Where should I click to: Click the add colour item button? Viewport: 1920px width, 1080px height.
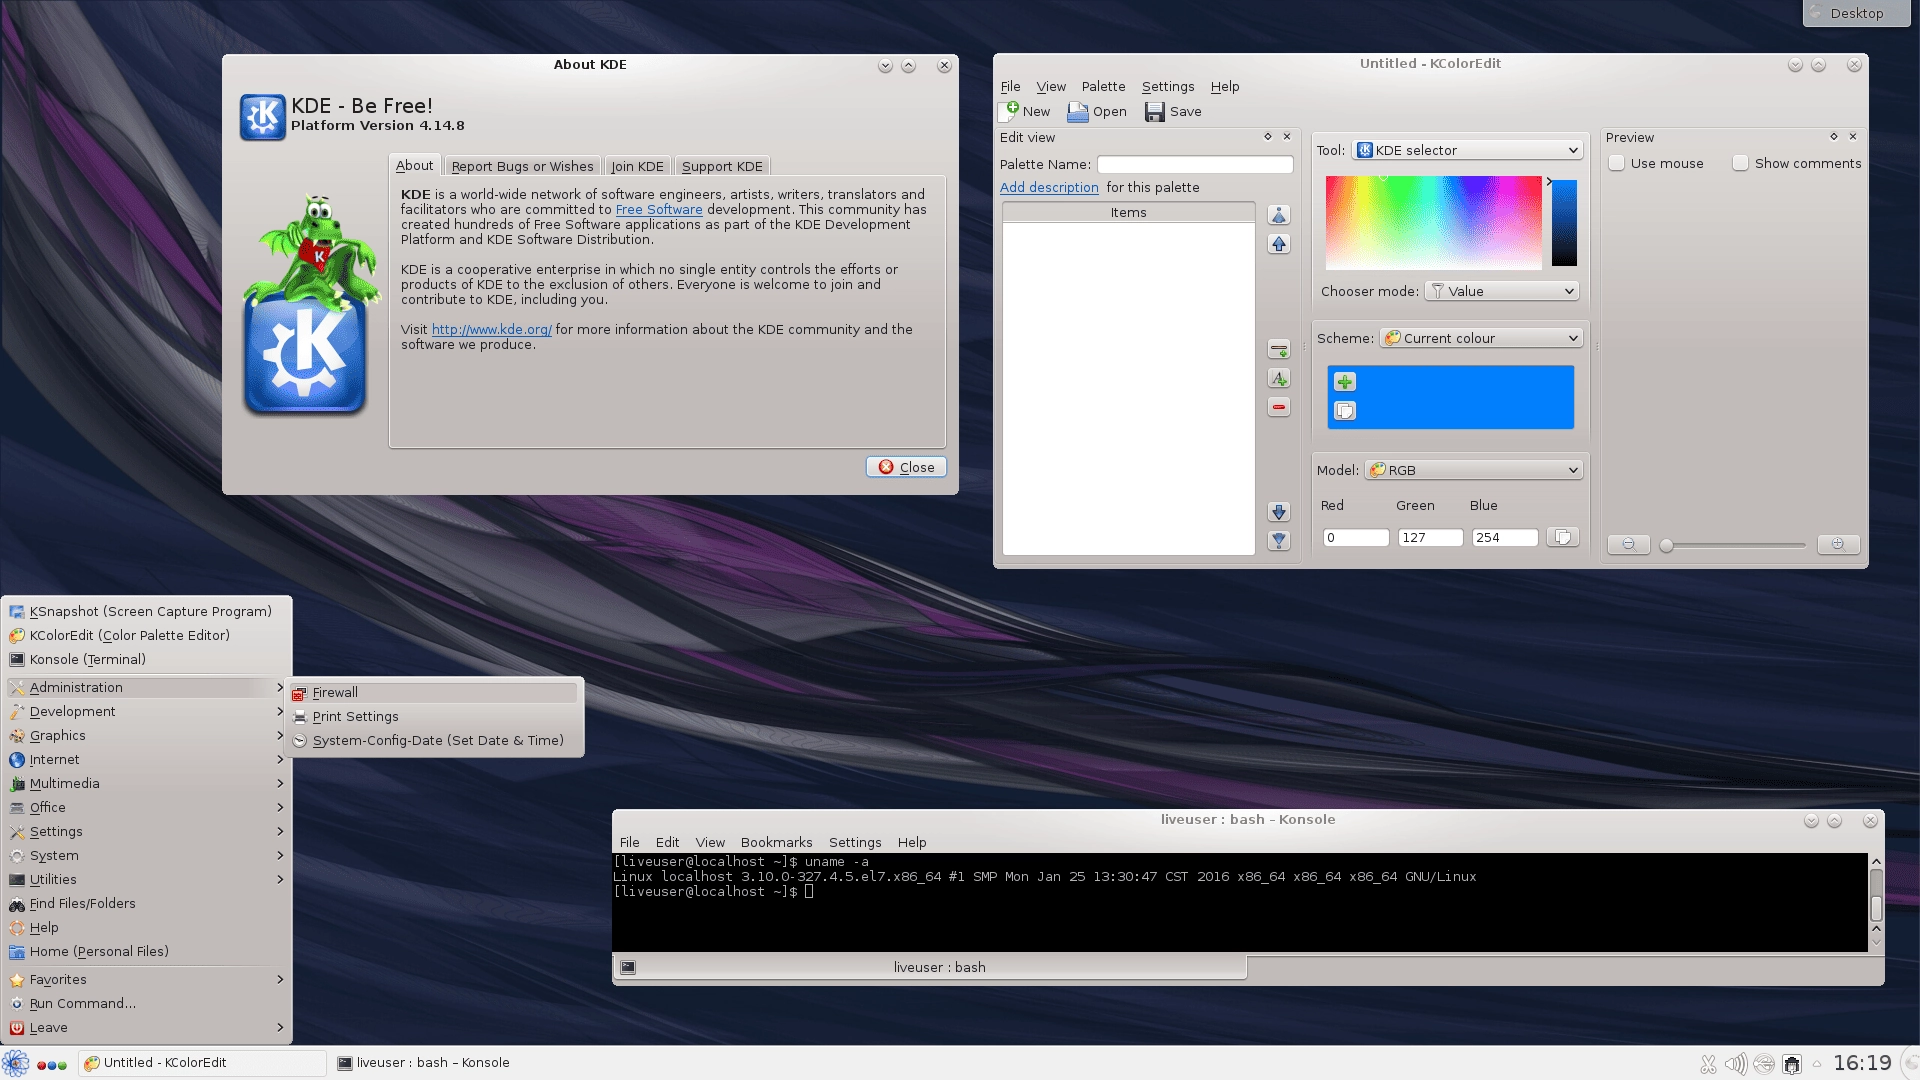click(x=1279, y=349)
